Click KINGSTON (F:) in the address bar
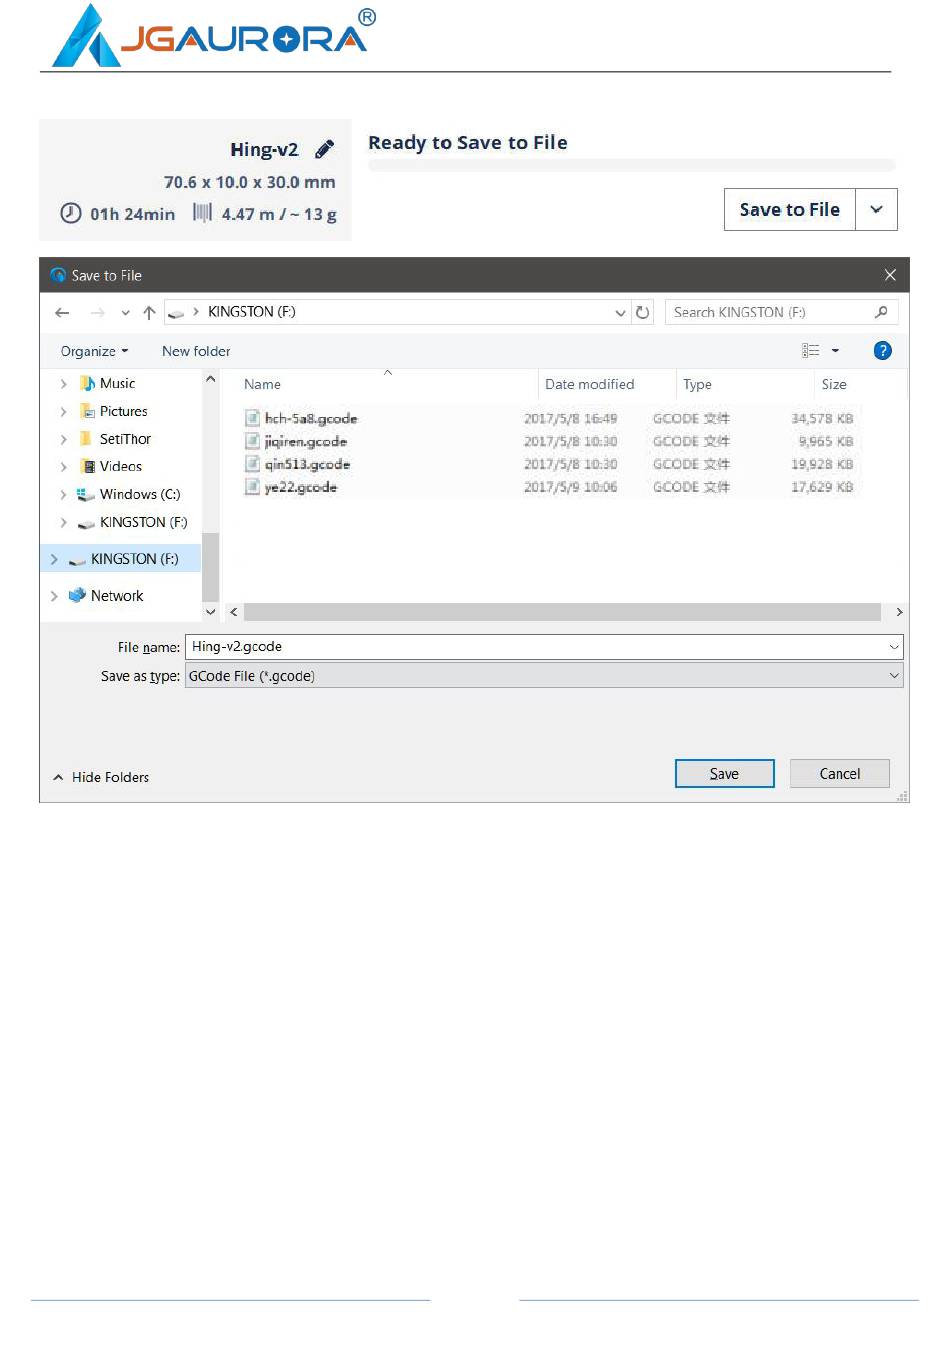Image resolution: width=950 pixels, height=1359 pixels. pyautogui.click(x=252, y=312)
